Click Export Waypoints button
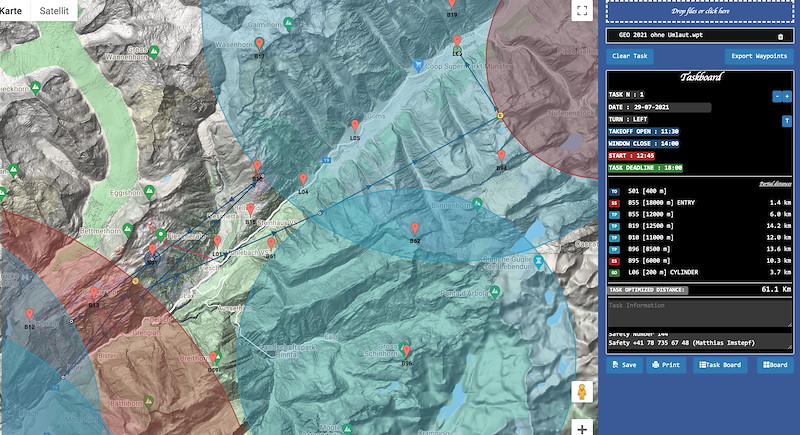The image size is (800, 435). click(x=759, y=56)
